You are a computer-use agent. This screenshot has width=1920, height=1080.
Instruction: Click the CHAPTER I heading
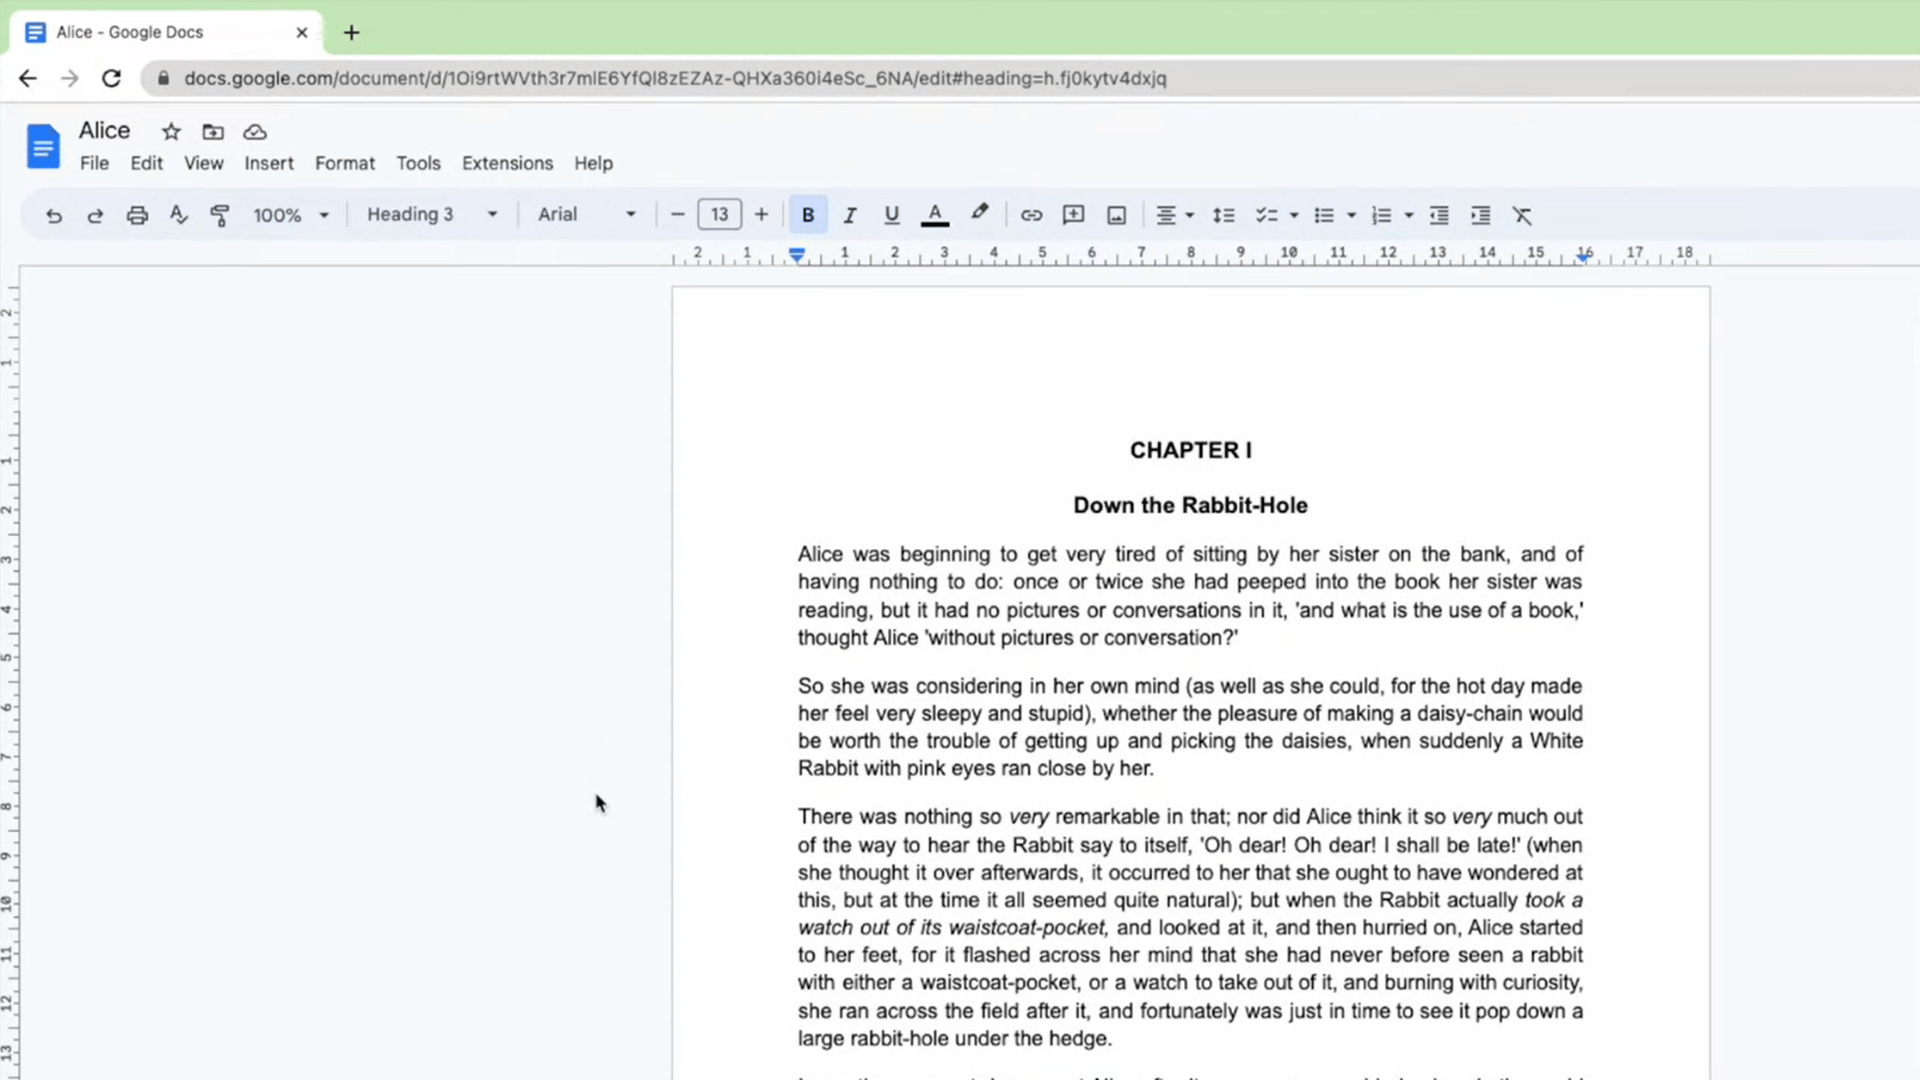[1190, 450]
